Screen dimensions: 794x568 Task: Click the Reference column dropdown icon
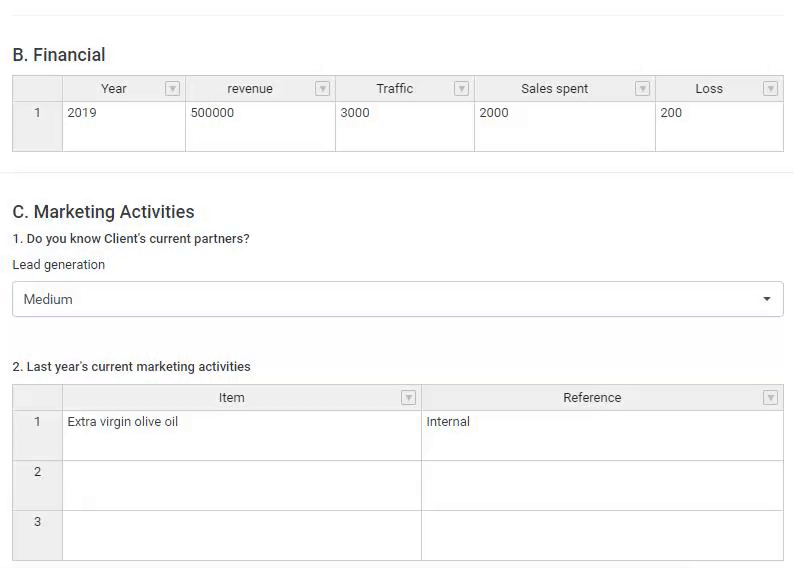tap(770, 398)
